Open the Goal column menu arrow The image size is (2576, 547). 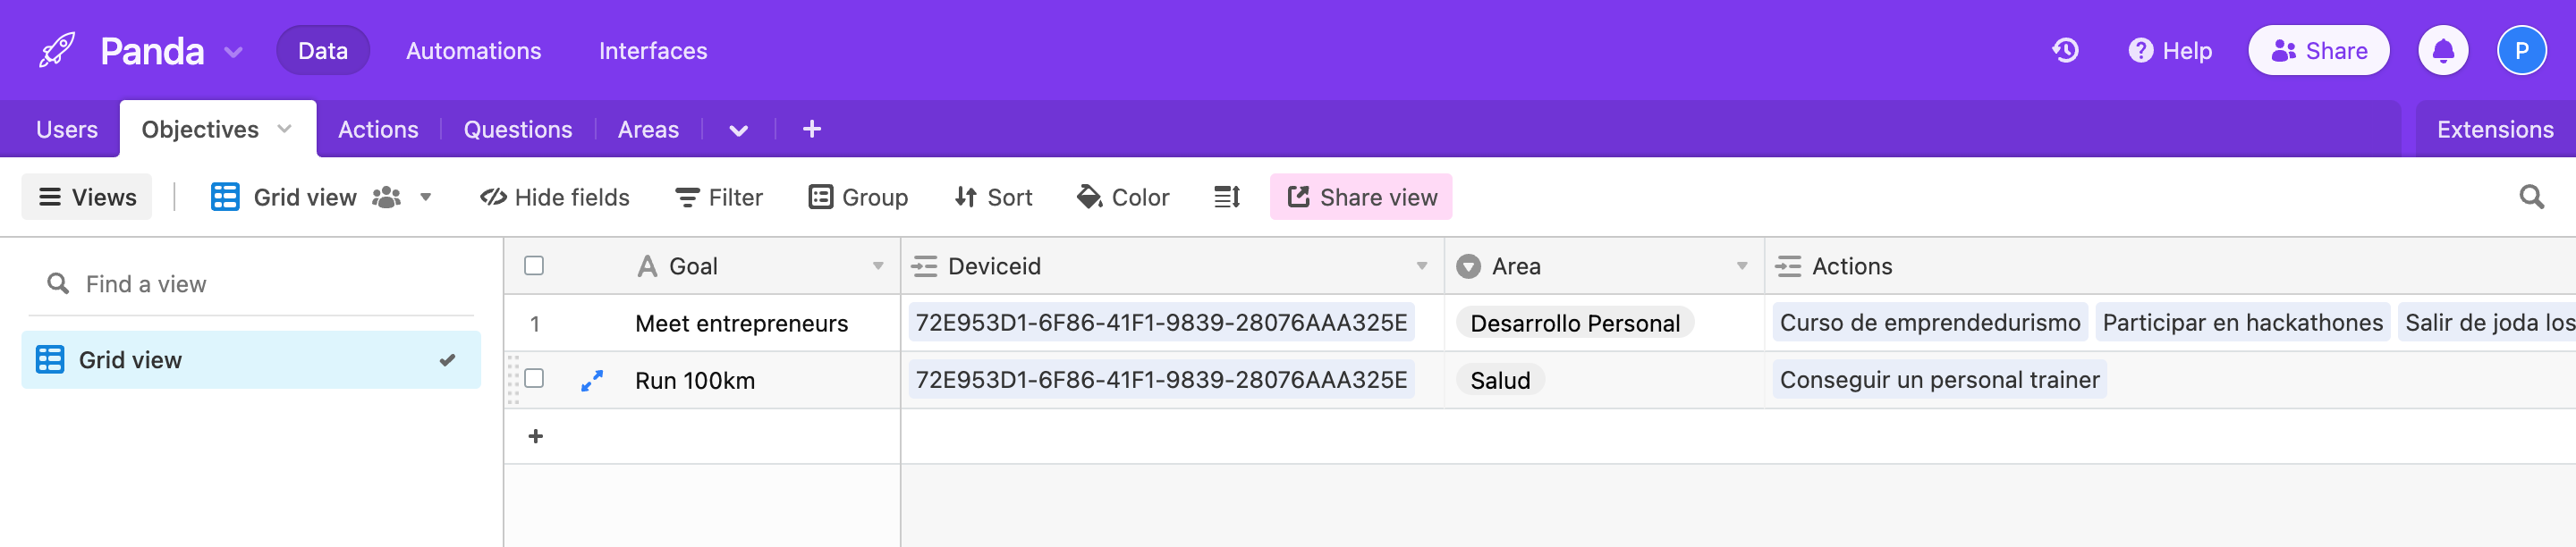click(x=877, y=266)
